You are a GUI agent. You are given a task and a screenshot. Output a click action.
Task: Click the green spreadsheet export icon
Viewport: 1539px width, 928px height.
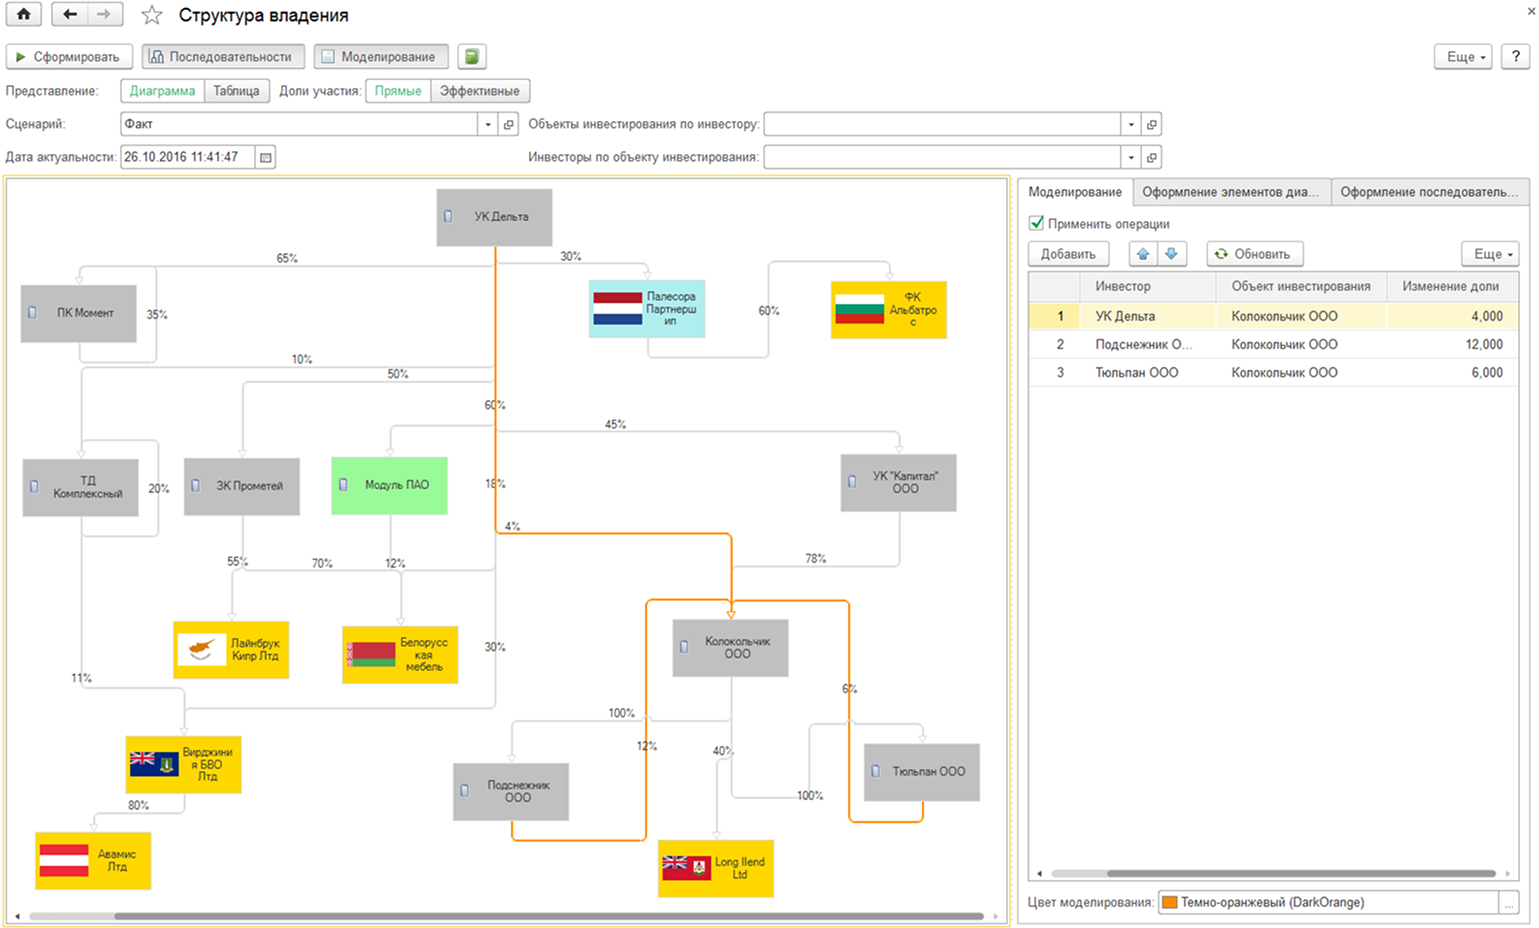click(x=472, y=57)
